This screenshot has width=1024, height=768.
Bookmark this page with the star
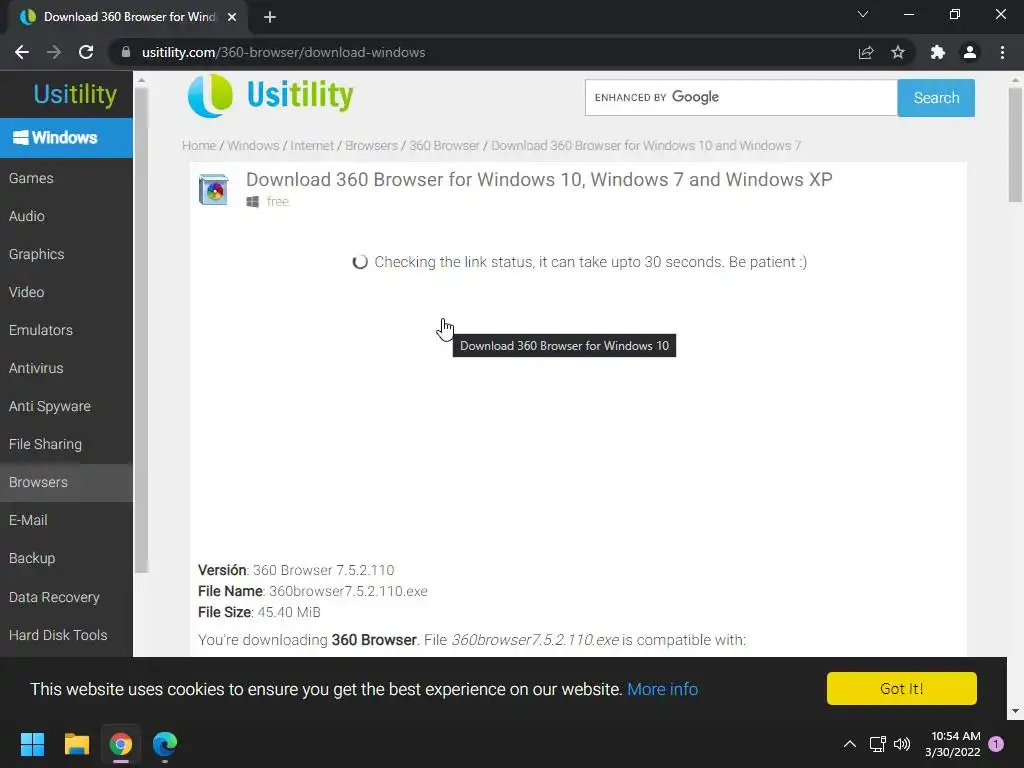tap(898, 52)
